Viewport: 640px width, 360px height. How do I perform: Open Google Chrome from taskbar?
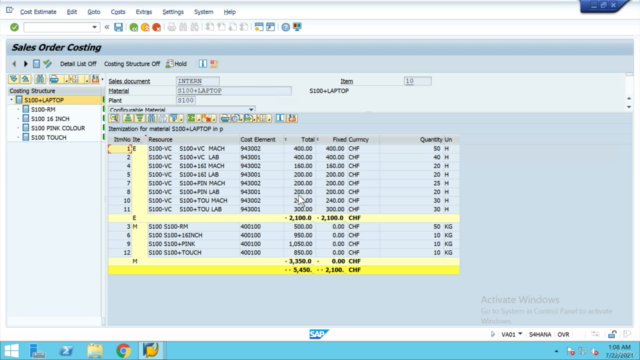pos(123,351)
